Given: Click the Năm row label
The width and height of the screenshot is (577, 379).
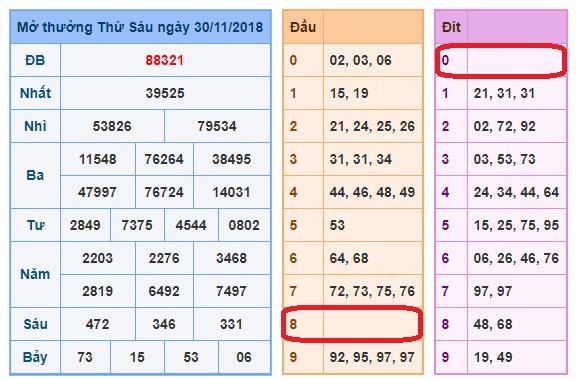Looking at the screenshot, I should [x=35, y=274].
